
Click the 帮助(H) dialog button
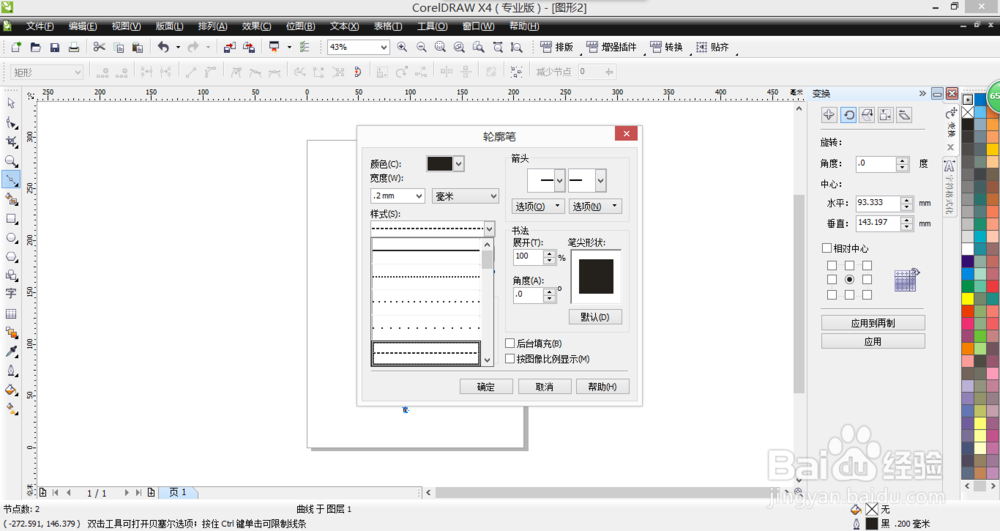pos(603,386)
